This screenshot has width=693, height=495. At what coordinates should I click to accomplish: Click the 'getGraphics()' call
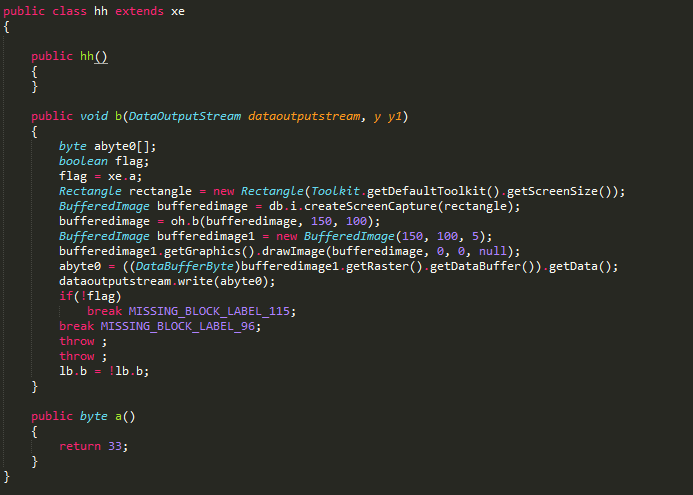[x=209, y=251]
